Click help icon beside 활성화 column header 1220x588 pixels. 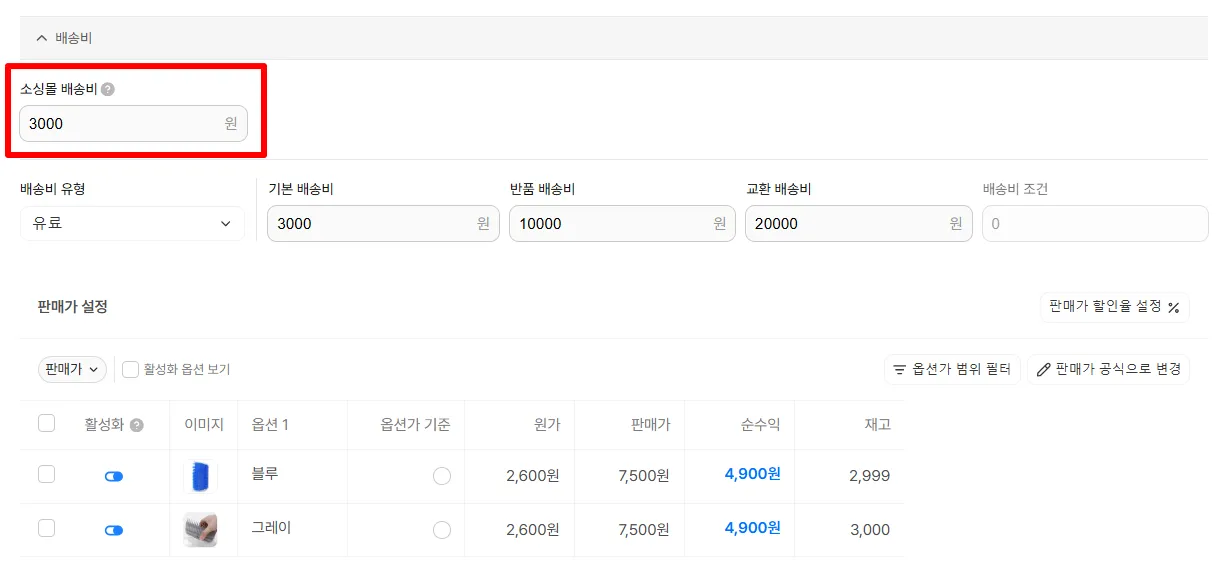[137, 425]
